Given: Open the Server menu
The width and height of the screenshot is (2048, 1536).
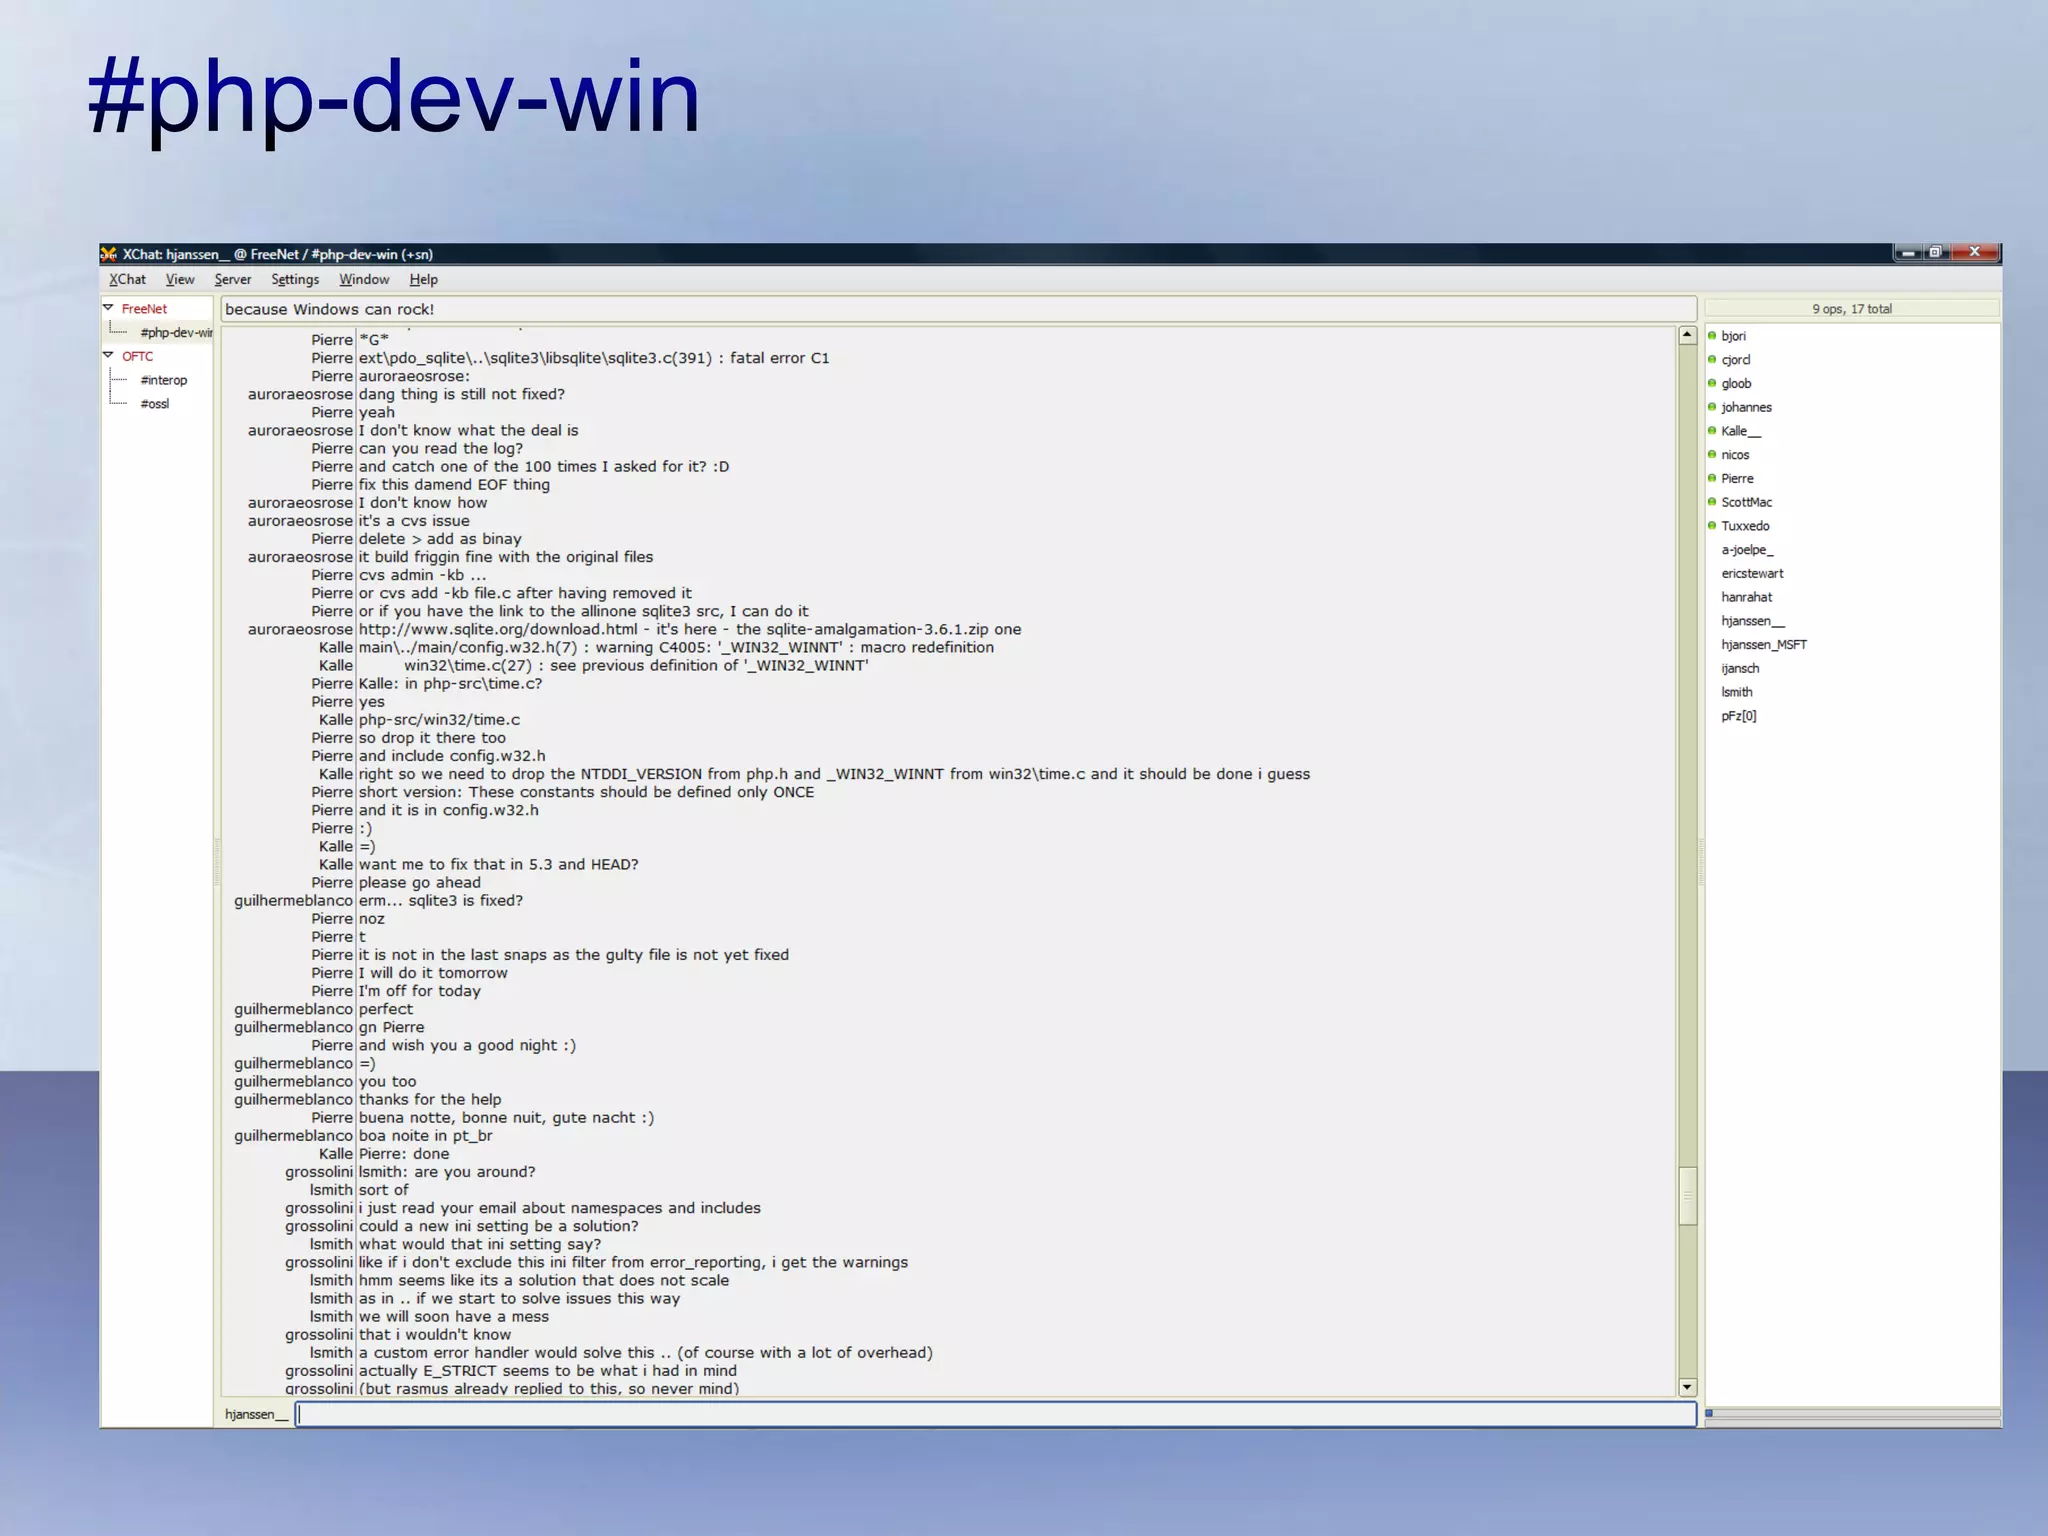Looking at the screenshot, I should pos(233,280).
